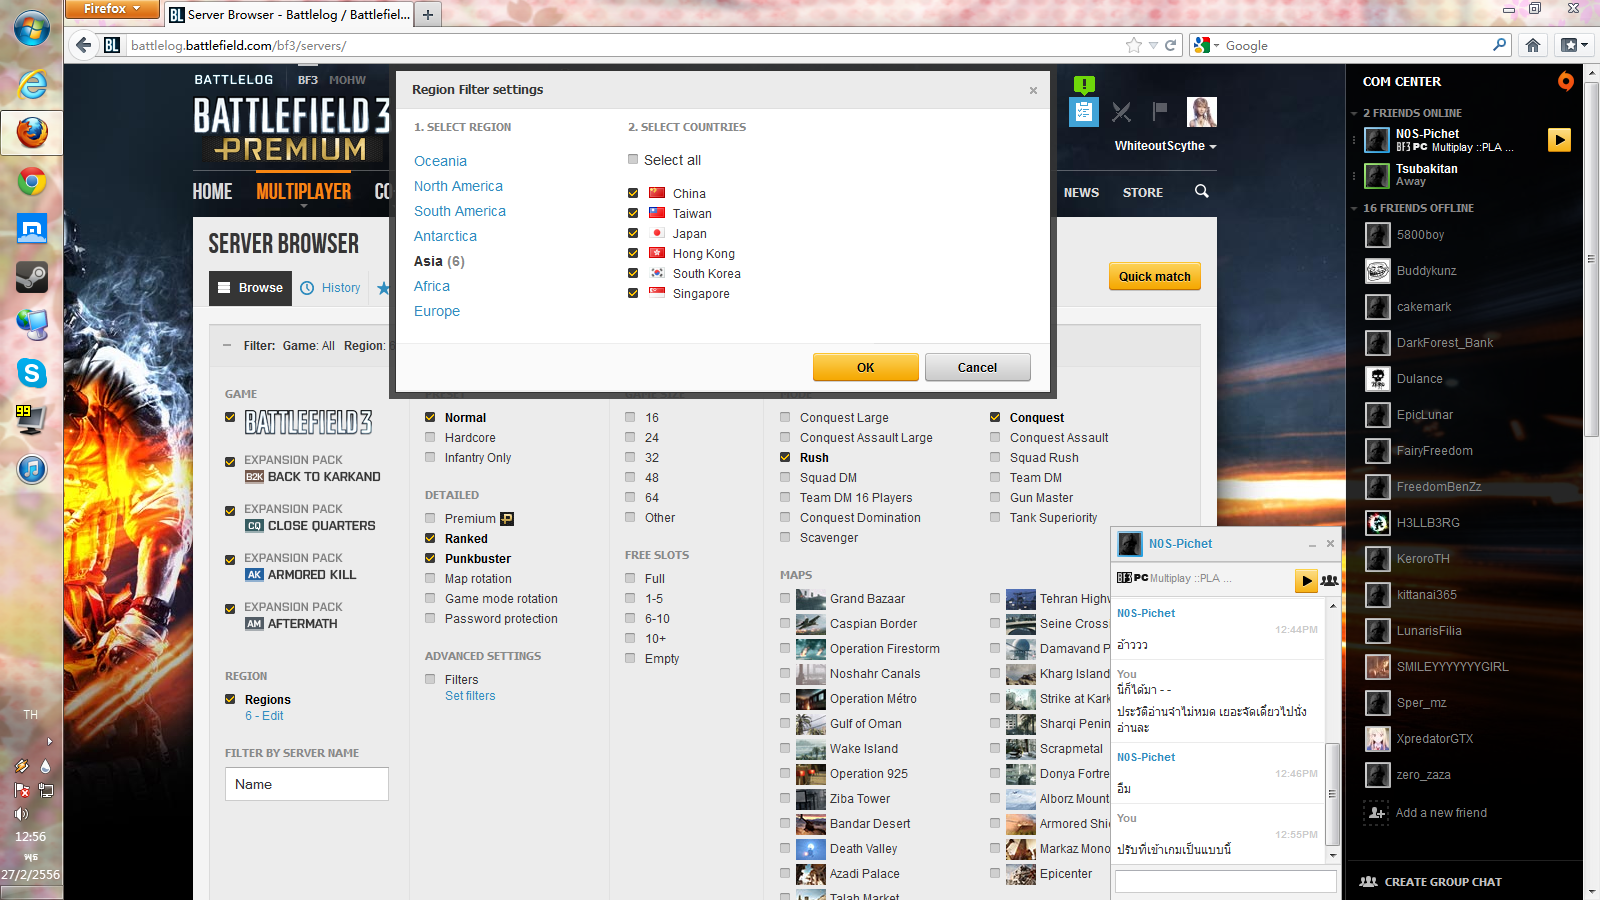Viewport: 1600px width, 900px height.
Task: Open Skype from the taskbar
Action: (x=32, y=373)
